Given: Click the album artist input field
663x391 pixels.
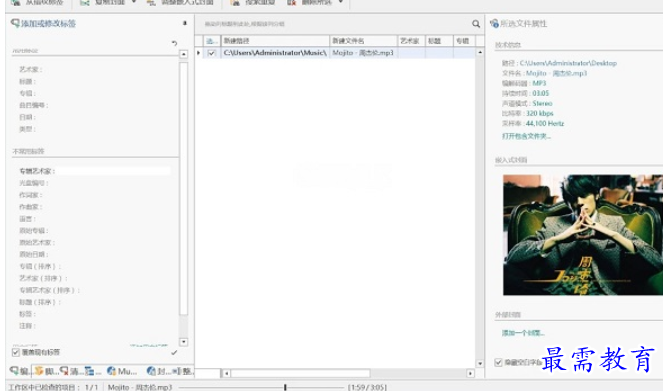Looking at the screenshot, I should [x=114, y=171].
